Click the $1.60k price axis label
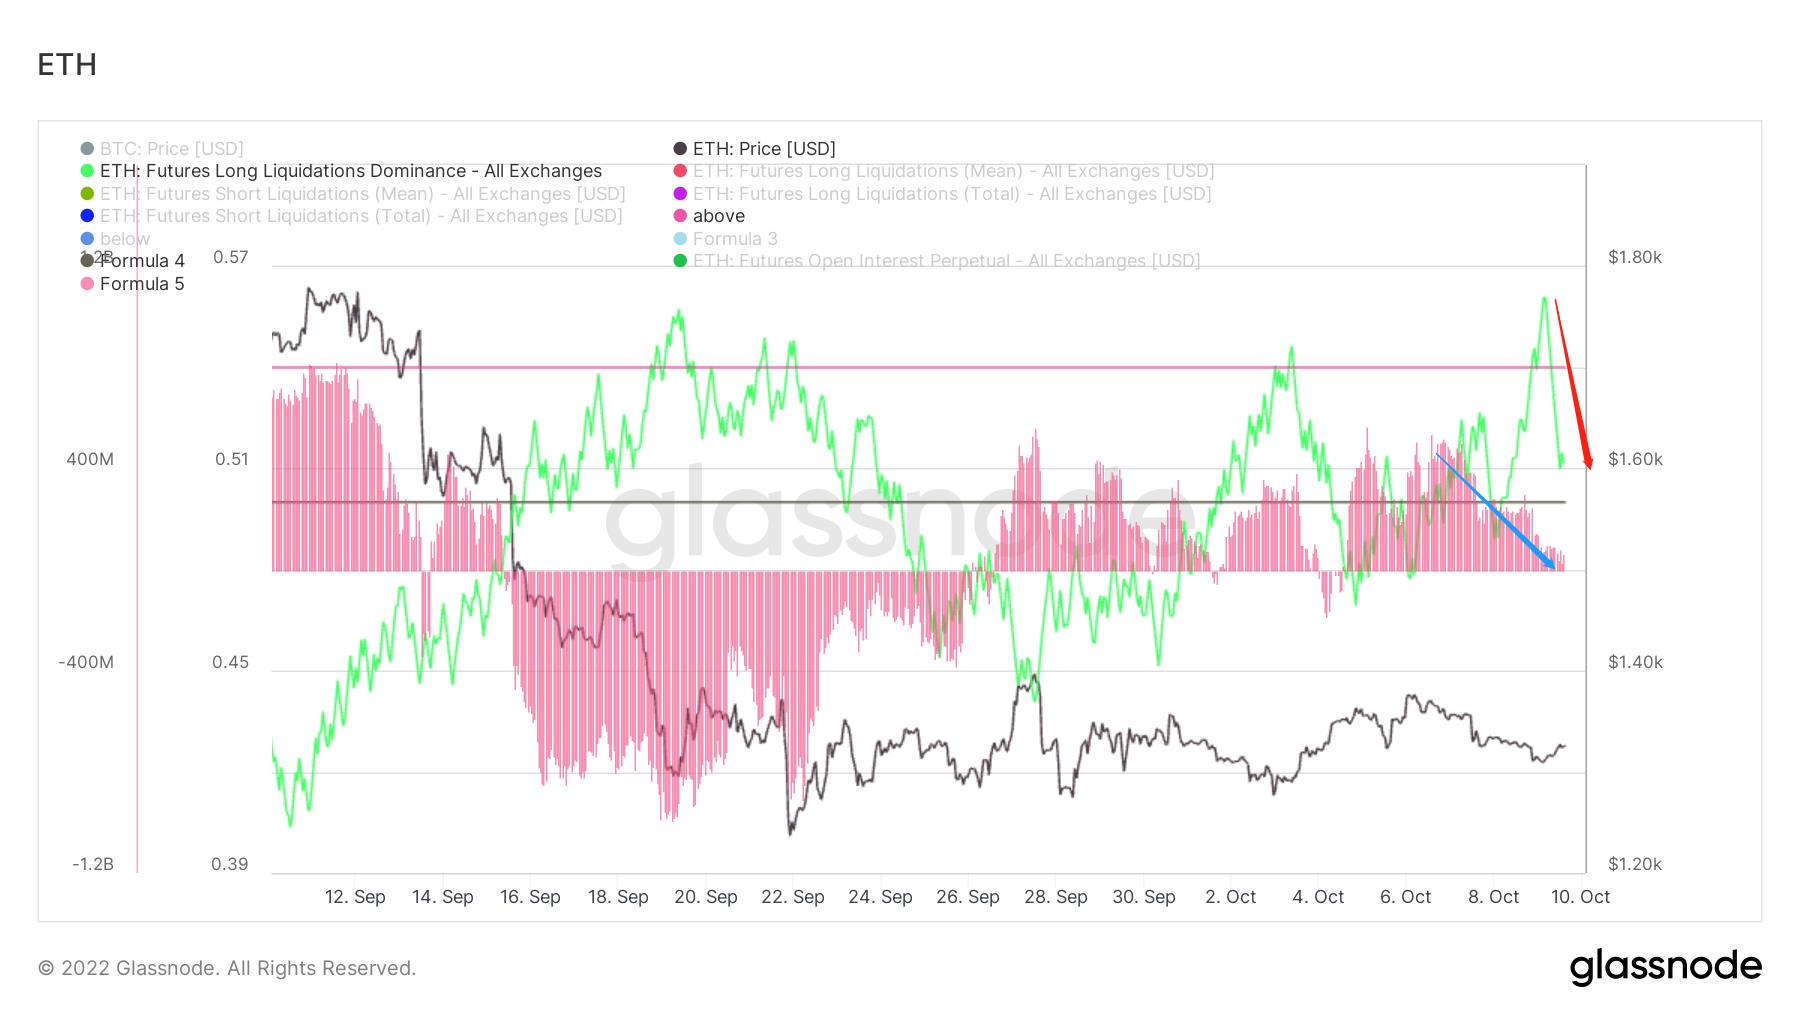1800x1013 pixels. click(x=1634, y=459)
